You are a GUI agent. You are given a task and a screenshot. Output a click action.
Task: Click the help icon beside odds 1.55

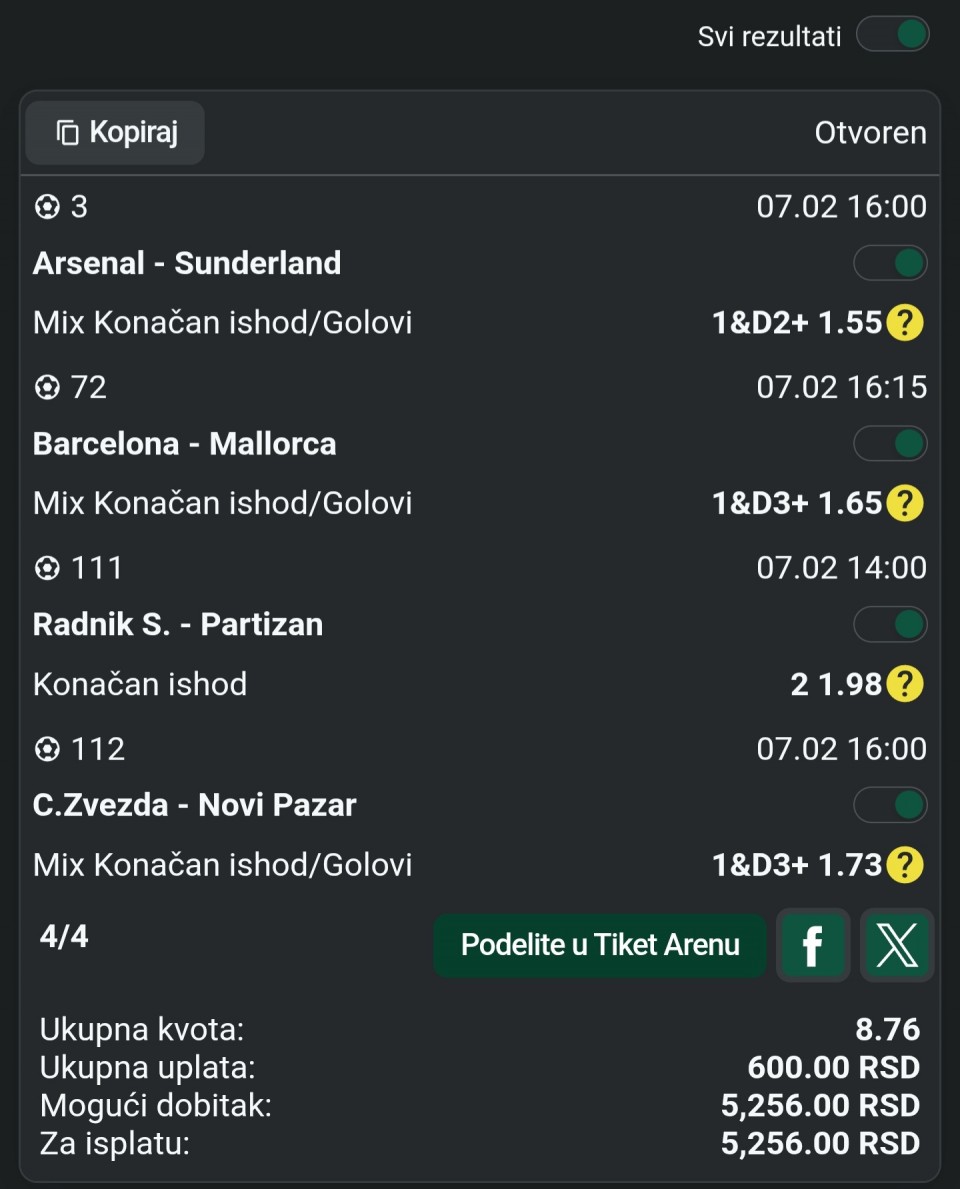pos(905,323)
